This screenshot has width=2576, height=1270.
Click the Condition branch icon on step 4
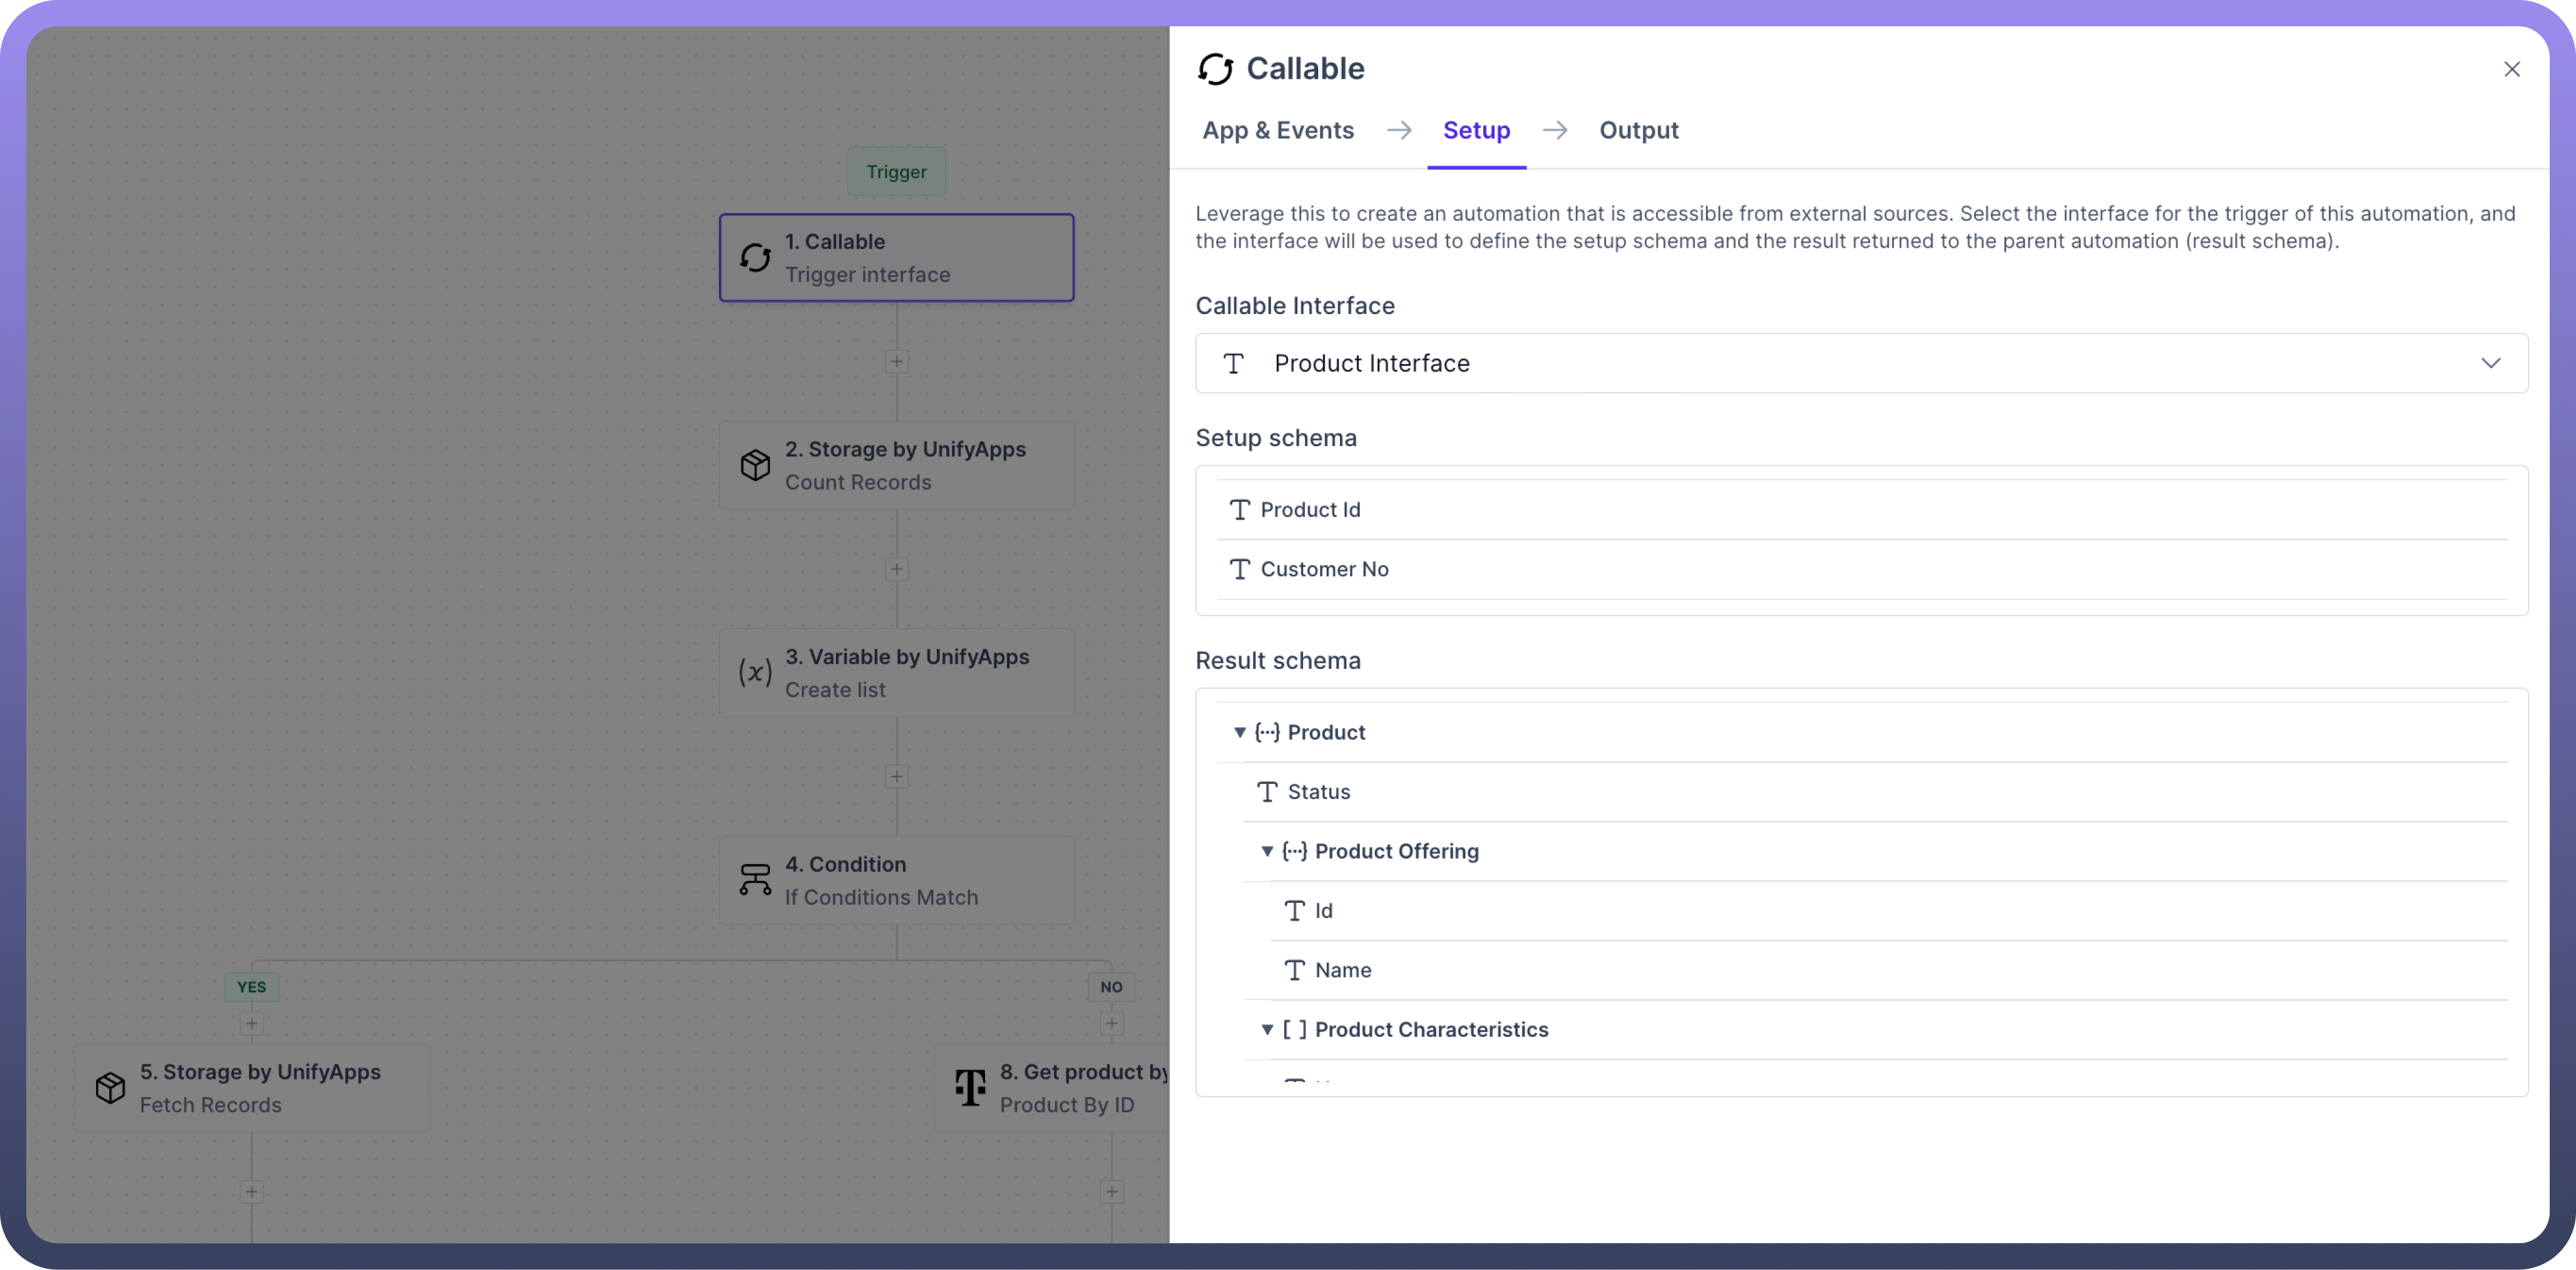click(755, 880)
